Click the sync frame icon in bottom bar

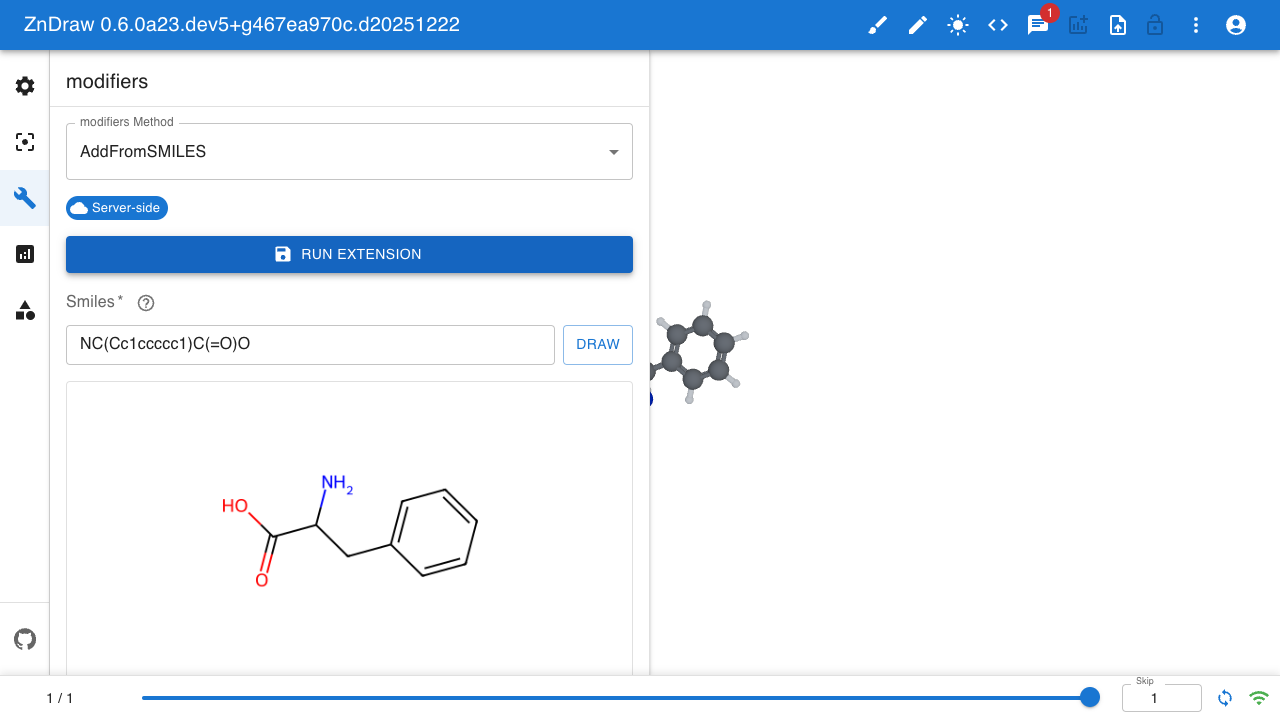tap(1225, 698)
